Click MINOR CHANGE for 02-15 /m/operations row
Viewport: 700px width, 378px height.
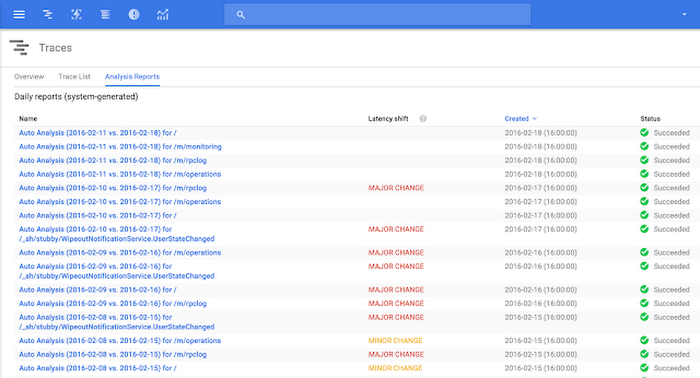(x=395, y=341)
